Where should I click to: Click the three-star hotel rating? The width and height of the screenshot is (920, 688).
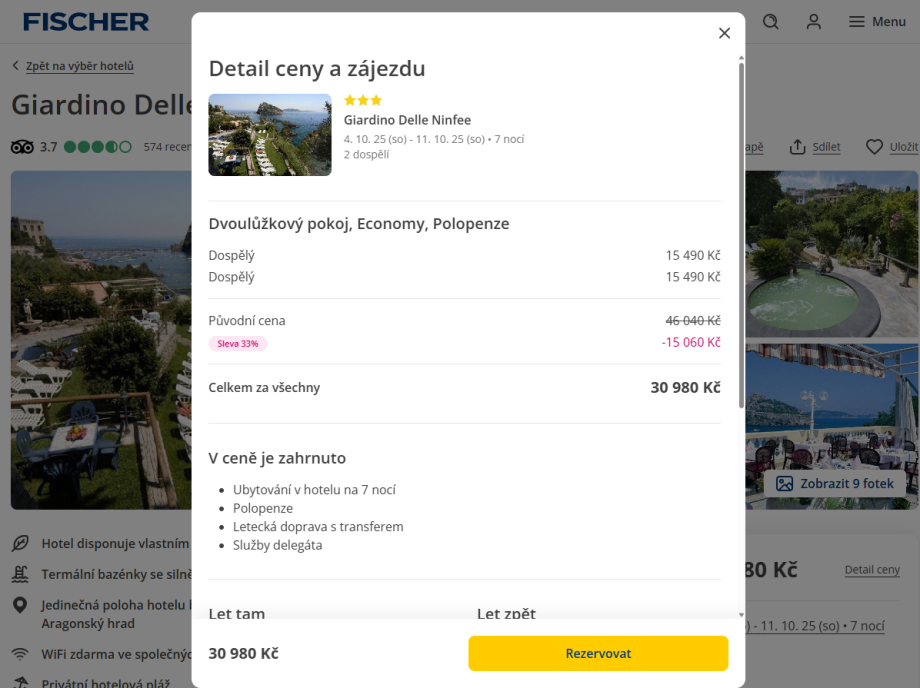click(x=363, y=100)
